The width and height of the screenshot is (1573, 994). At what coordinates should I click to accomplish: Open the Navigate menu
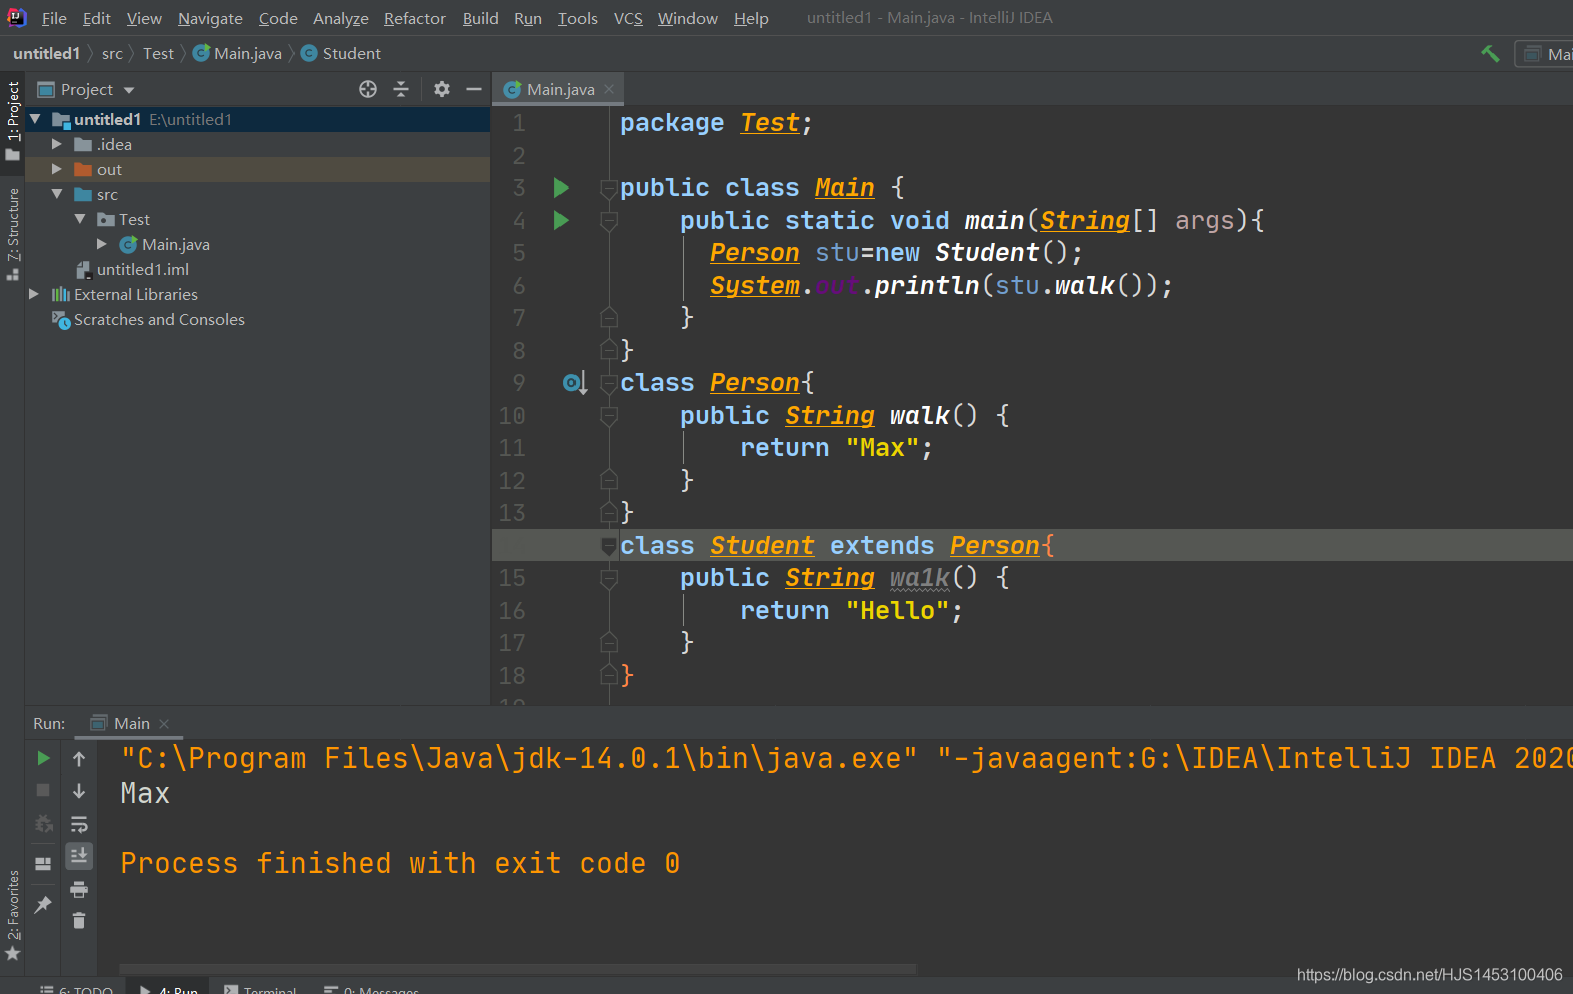(210, 18)
